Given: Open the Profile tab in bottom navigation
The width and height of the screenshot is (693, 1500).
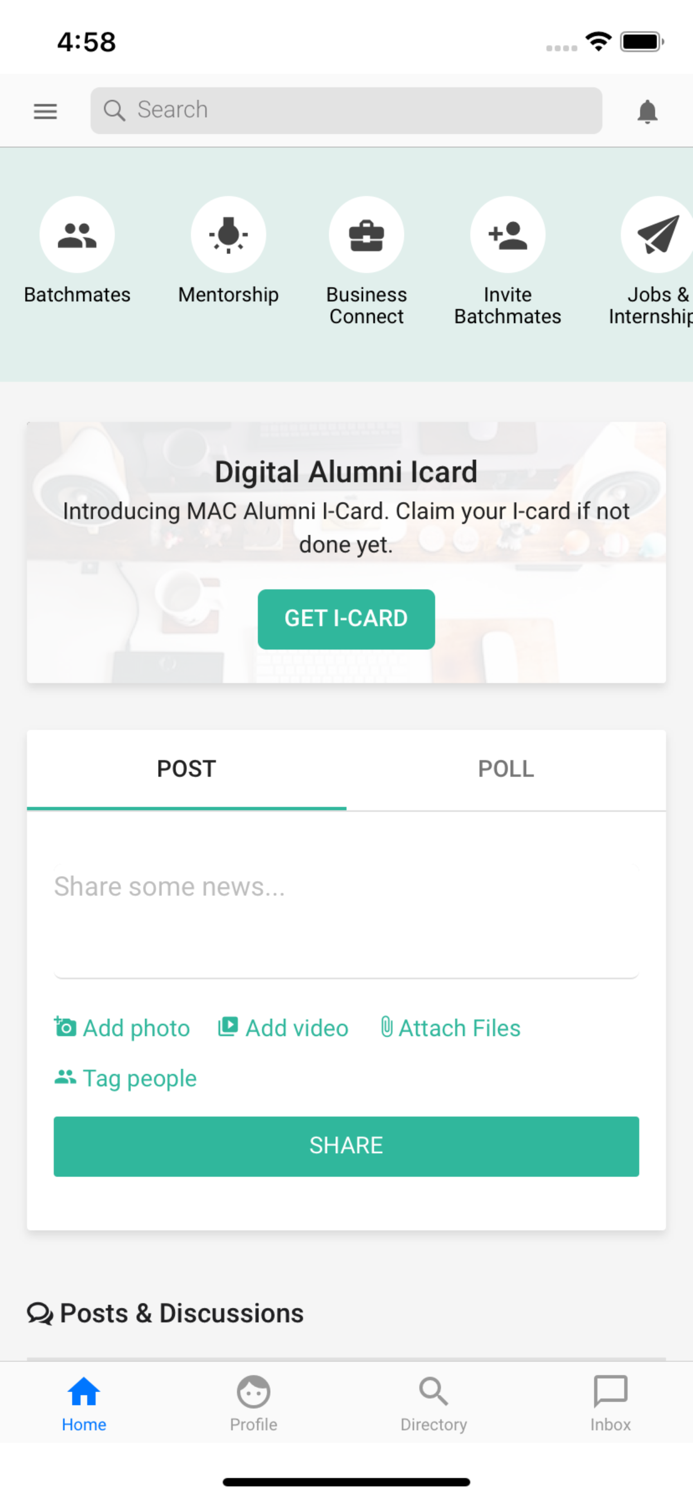Looking at the screenshot, I should pyautogui.click(x=252, y=1390).
